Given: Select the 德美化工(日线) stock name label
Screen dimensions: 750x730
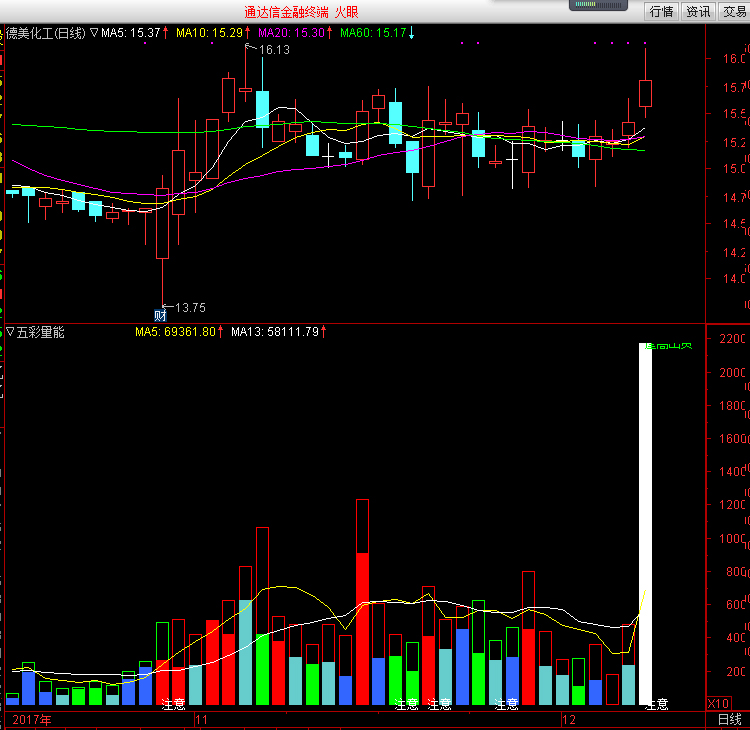Looking at the screenshot, I should tap(45, 33).
